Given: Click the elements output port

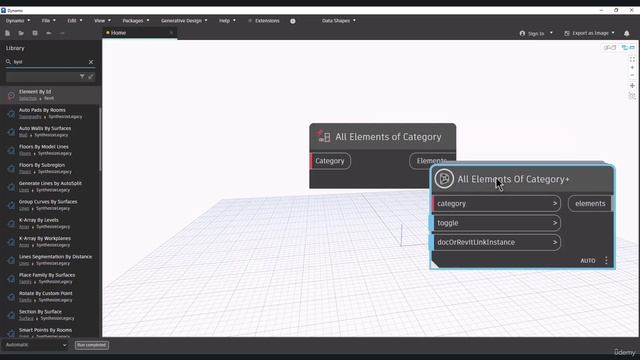Looking at the screenshot, I should pyautogui.click(x=590, y=204).
